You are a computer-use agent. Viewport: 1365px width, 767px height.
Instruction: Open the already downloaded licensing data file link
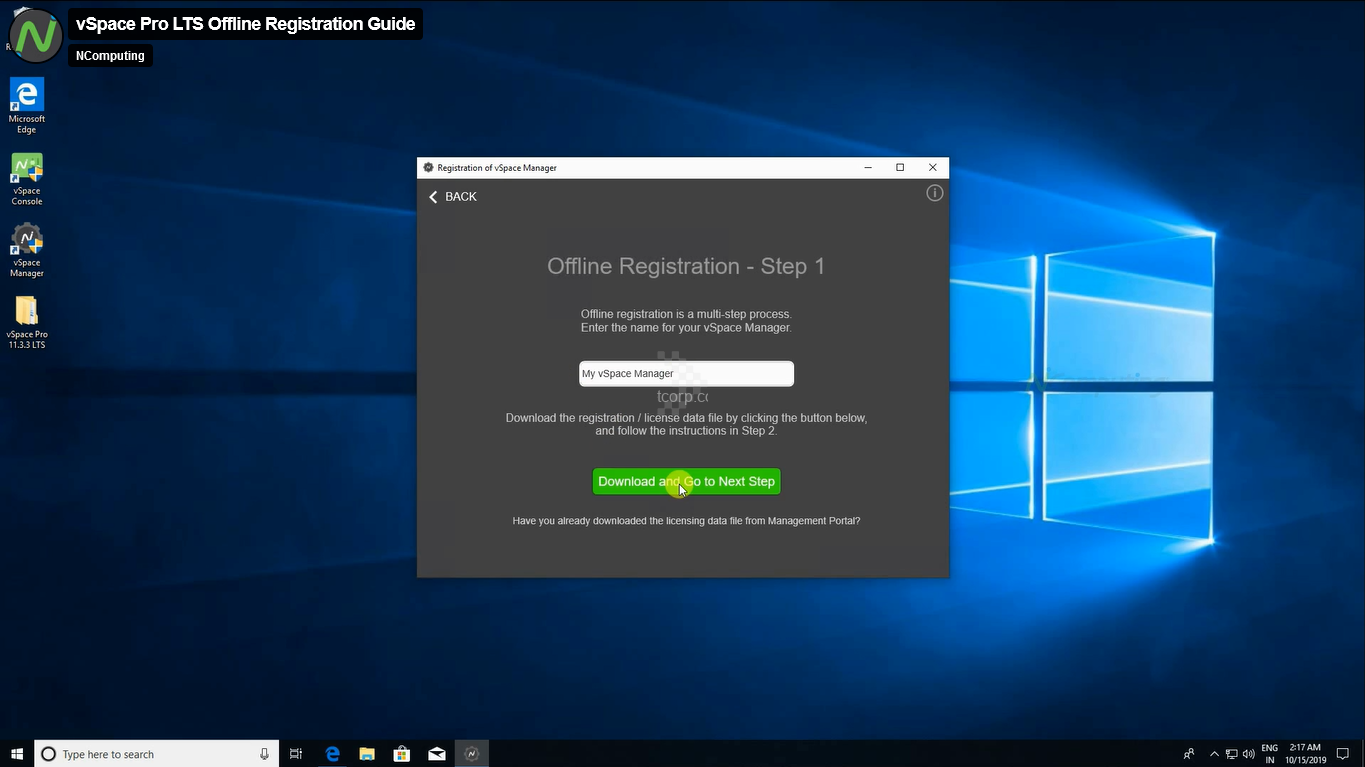[x=686, y=521]
